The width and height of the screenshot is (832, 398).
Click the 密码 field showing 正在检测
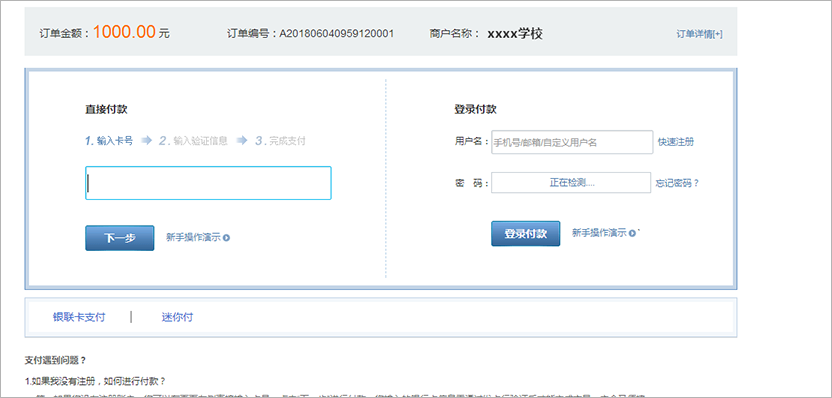(571, 183)
